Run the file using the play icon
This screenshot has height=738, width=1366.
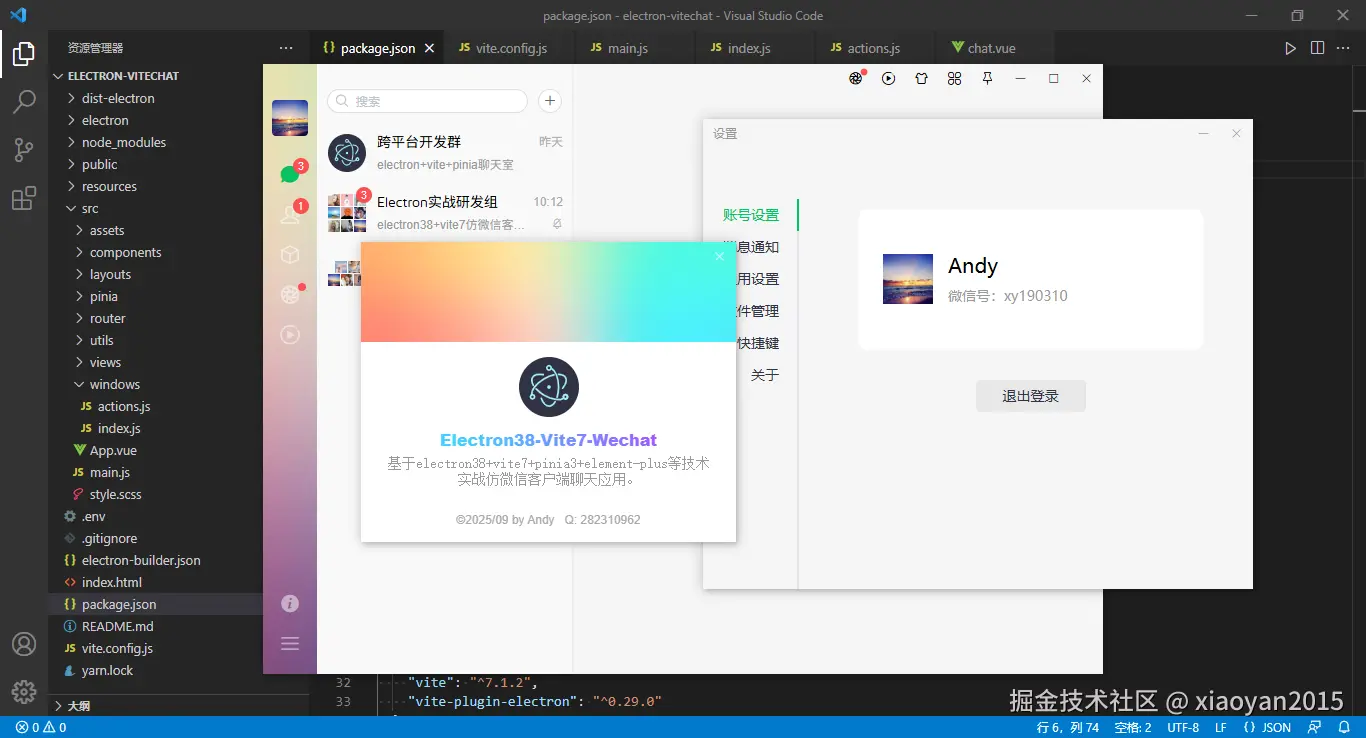(1290, 47)
